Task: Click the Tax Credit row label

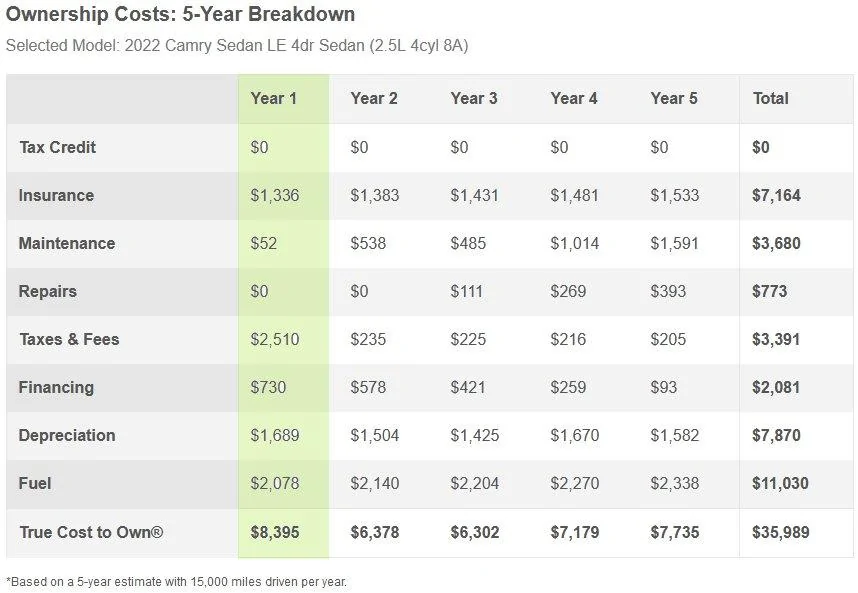Action: tap(58, 147)
